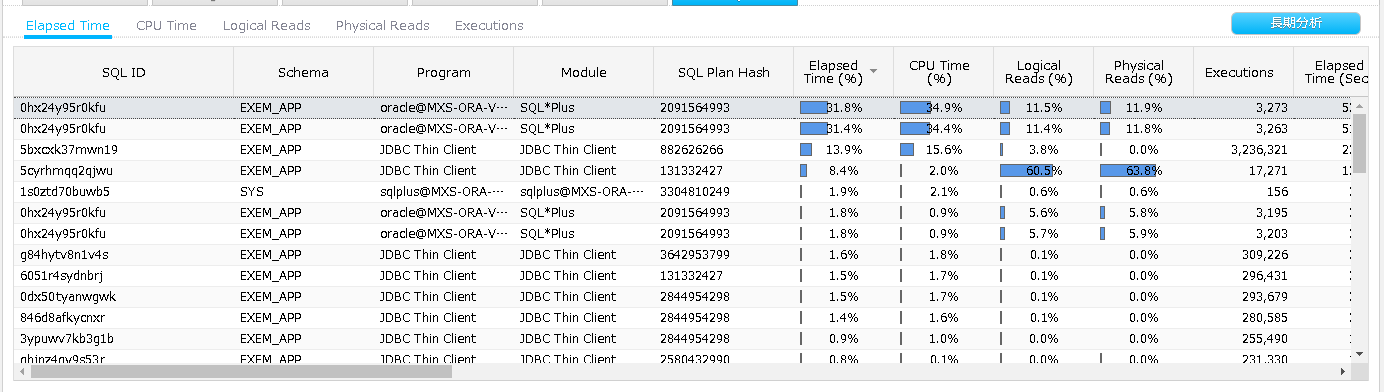Click the horizontal scrollbar left arrow

click(x=23, y=371)
